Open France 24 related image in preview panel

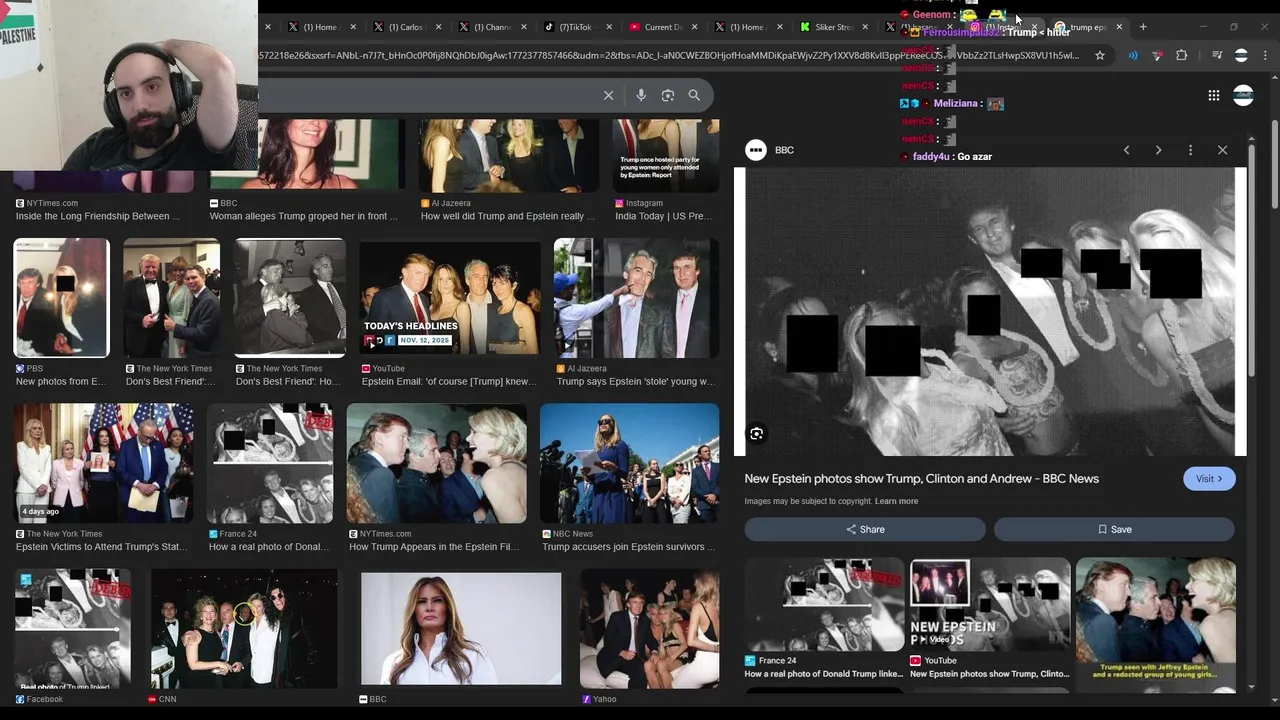(x=824, y=605)
